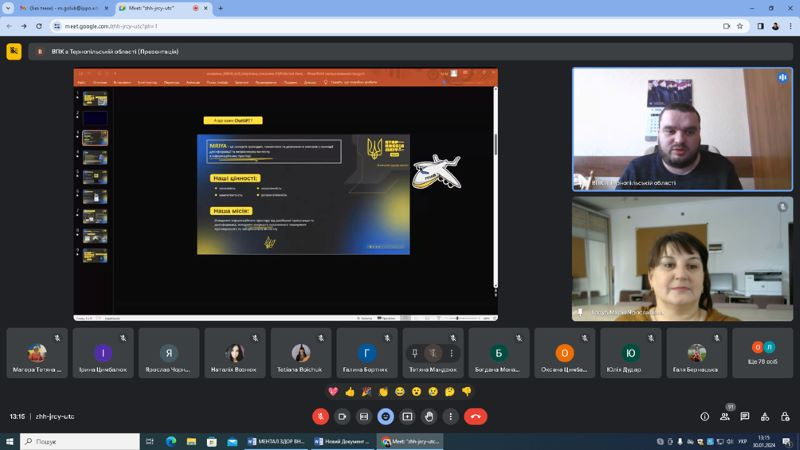The height and width of the screenshot is (450, 800).
Task: Show the participants people panel
Action: point(724,417)
